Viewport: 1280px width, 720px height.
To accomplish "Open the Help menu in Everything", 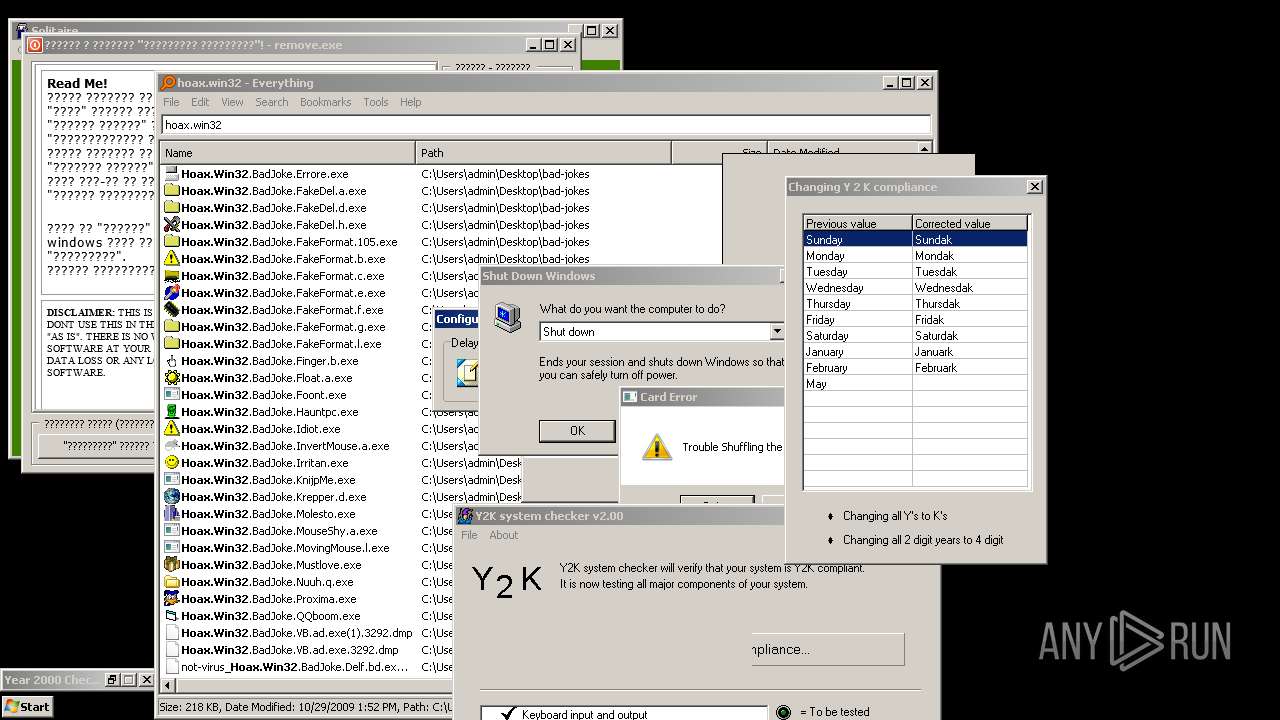I will [410, 102].
